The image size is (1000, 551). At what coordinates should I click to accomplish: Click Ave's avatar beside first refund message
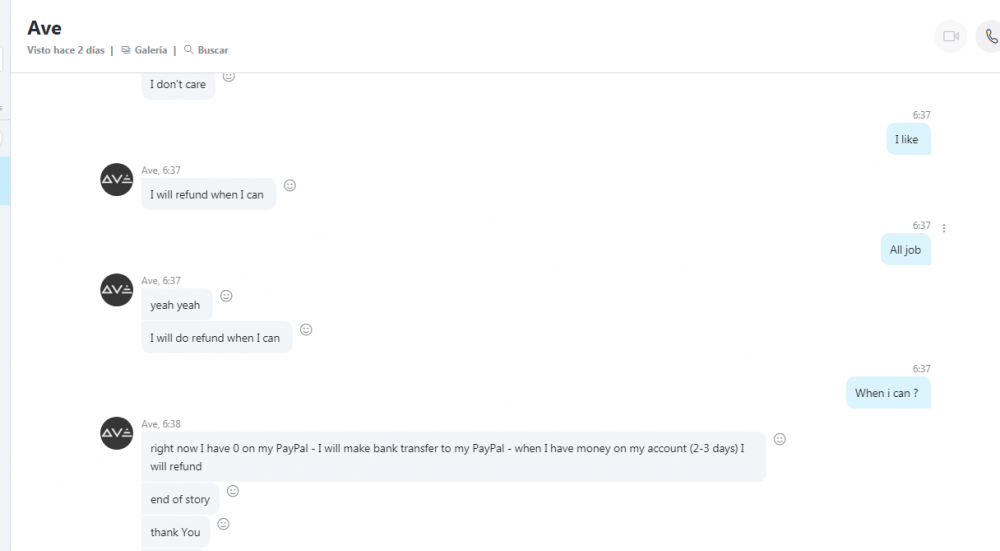point(117,180)
